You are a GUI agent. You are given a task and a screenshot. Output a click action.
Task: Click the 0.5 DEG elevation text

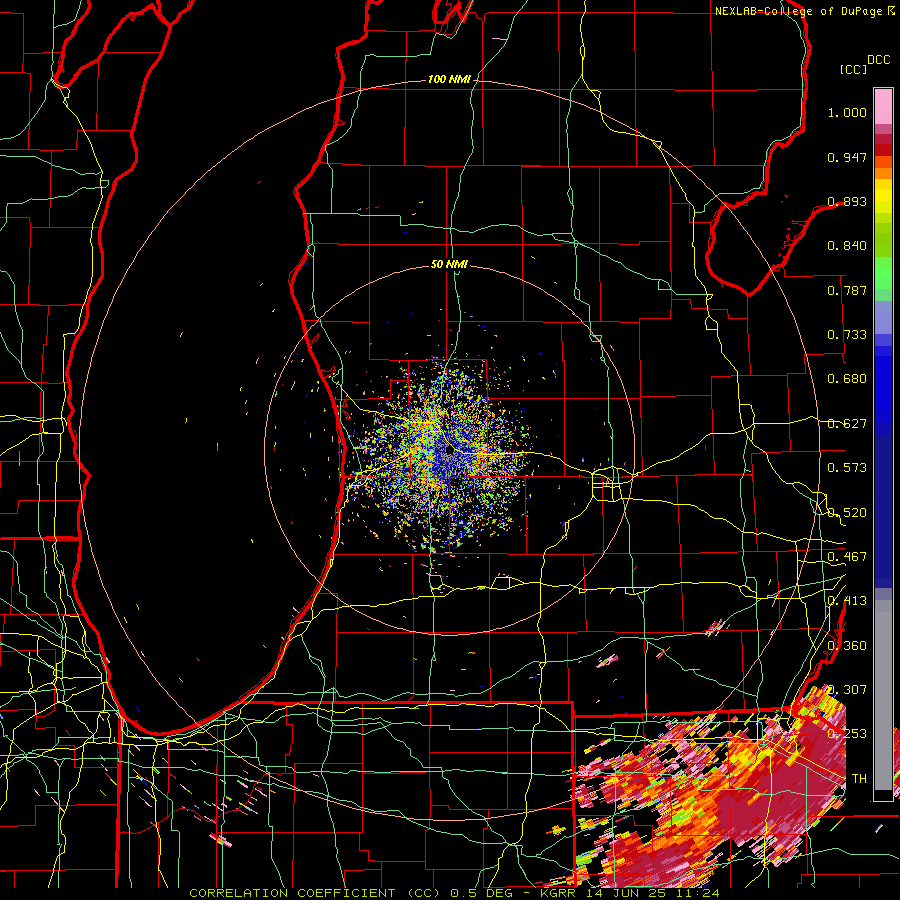tap(480, 893)
